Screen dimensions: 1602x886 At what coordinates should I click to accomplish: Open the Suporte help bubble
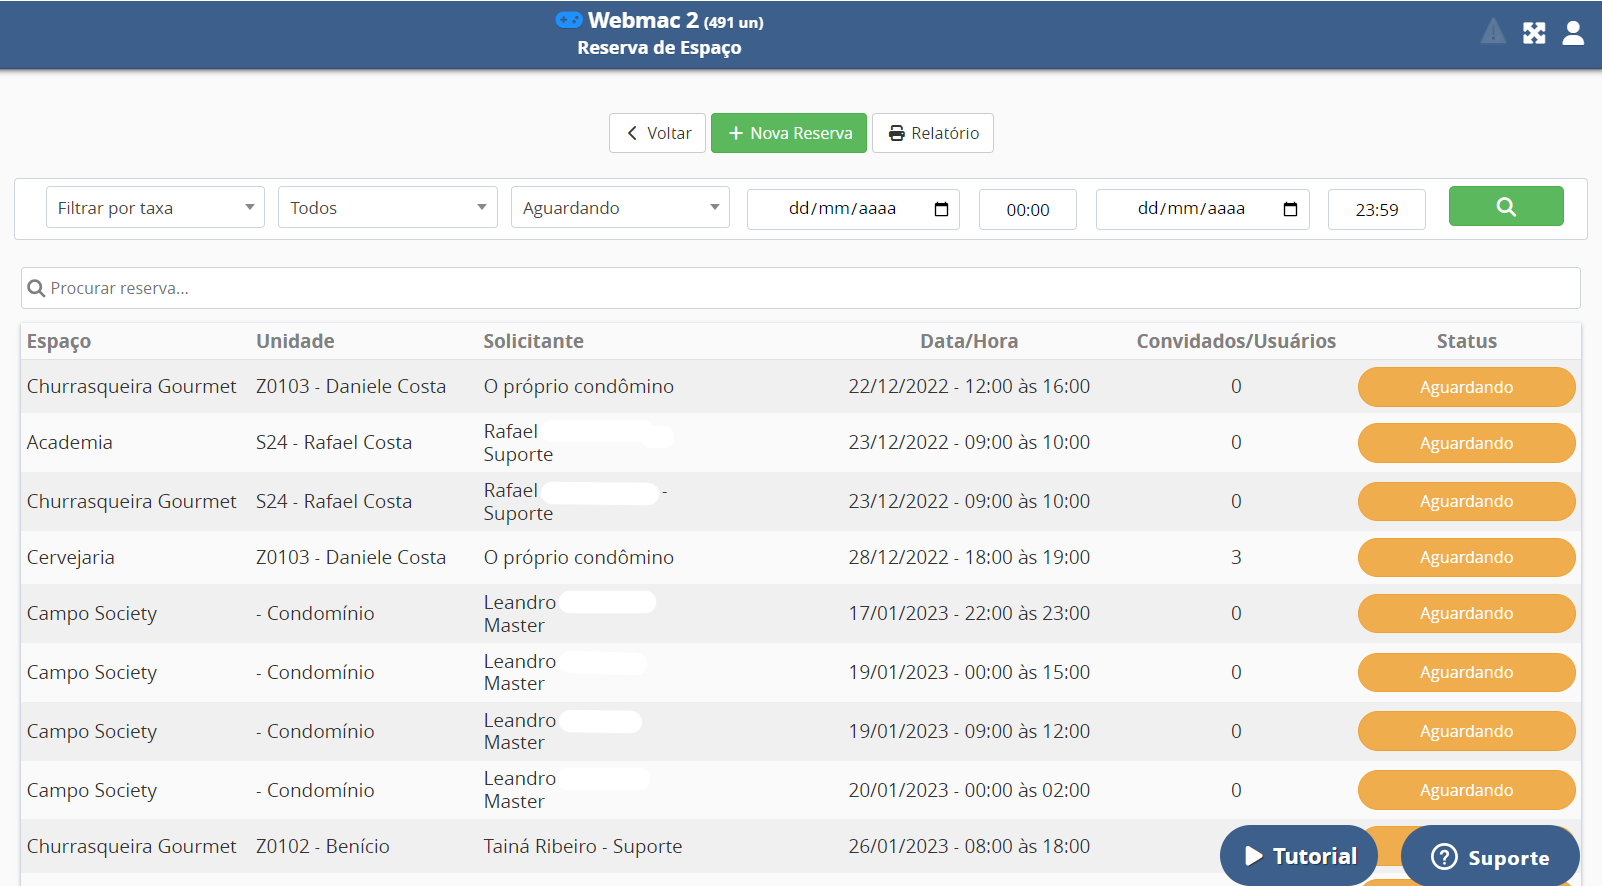pyautogui.click(x=1490, y=857)
